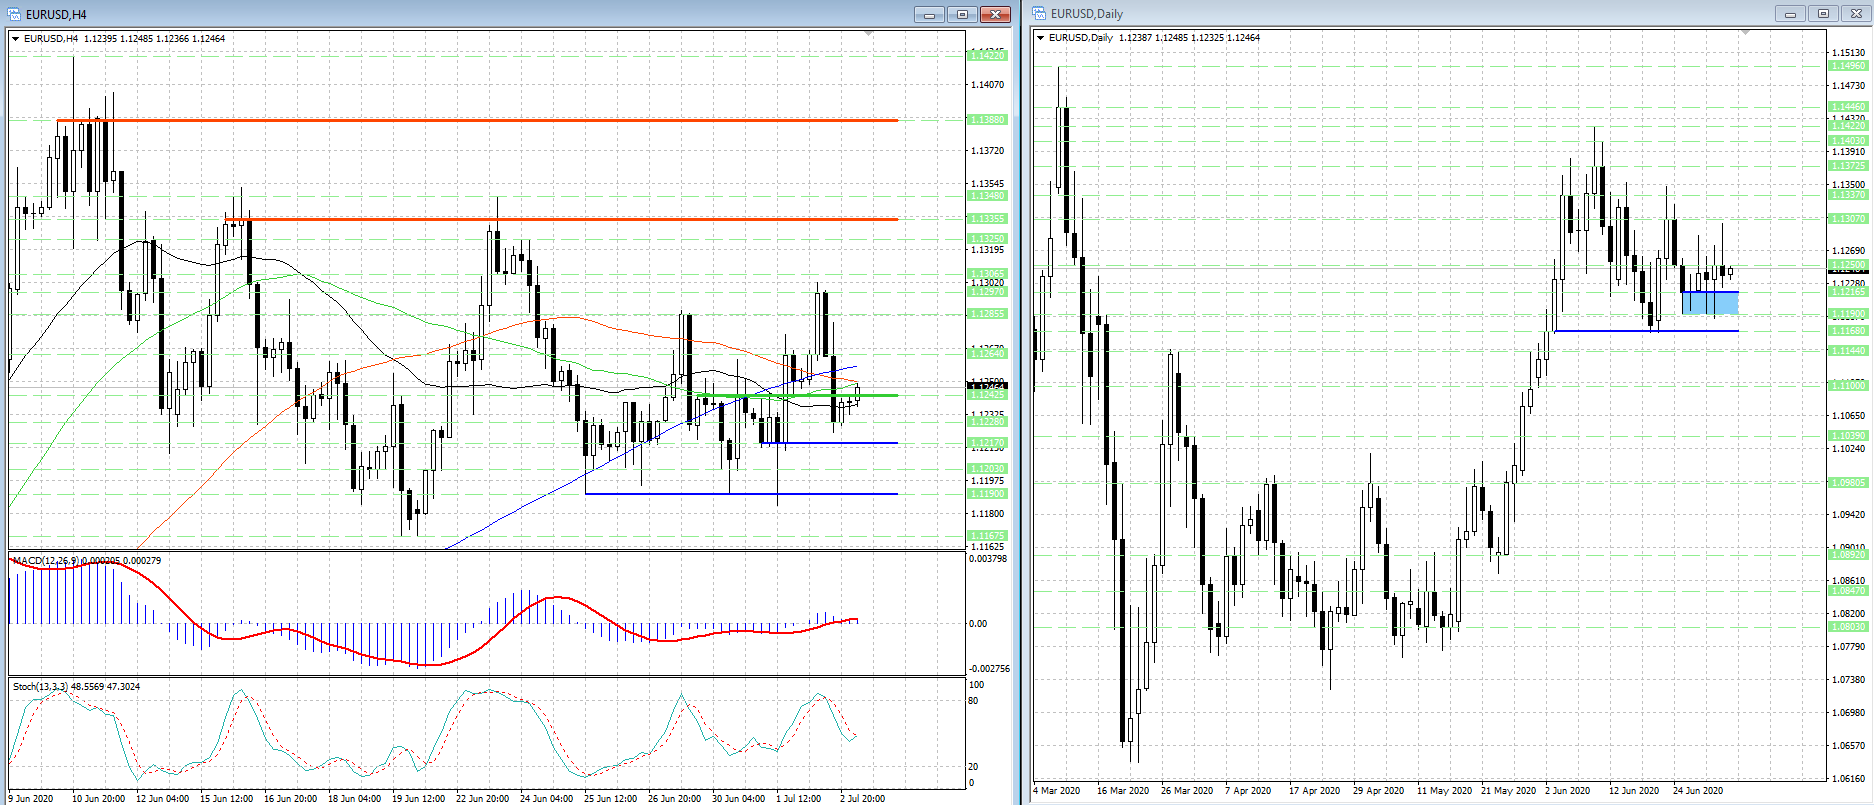Select the light blue rectangle in the Daily chart
Viewport: 1874px width, 805px height.
pyautogui.click(x=1710, y=302)
